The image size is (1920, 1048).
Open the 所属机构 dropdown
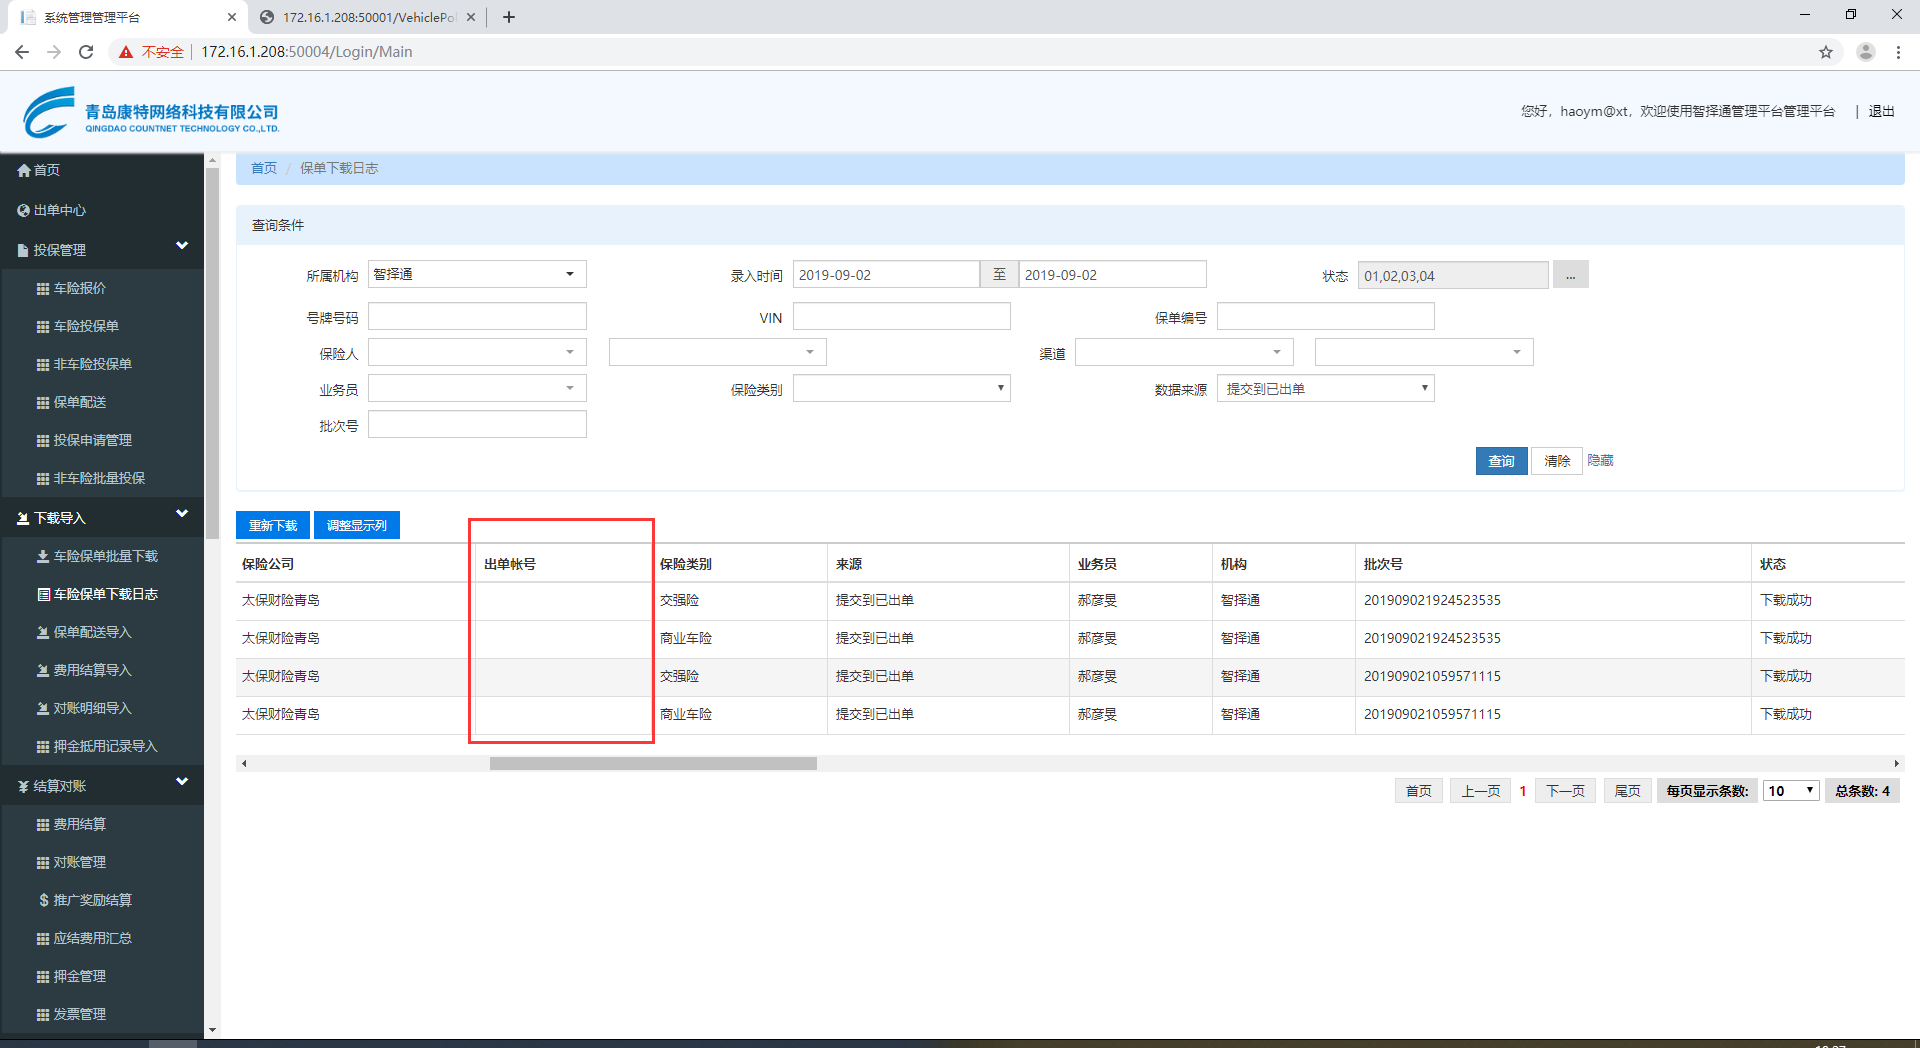(477, 275)
